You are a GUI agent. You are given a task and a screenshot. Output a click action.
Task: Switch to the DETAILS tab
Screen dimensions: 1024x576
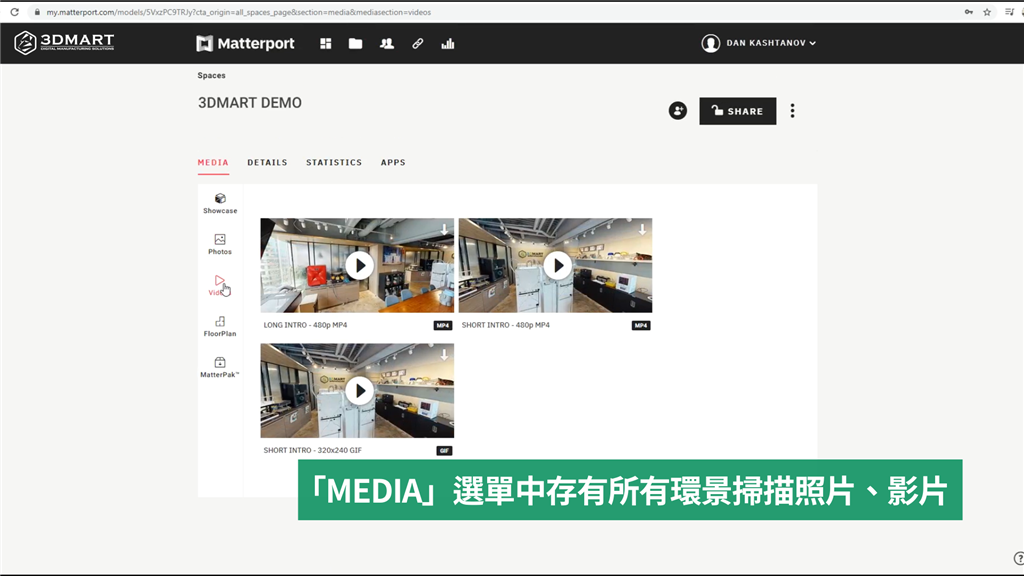(x=267, y=163)
